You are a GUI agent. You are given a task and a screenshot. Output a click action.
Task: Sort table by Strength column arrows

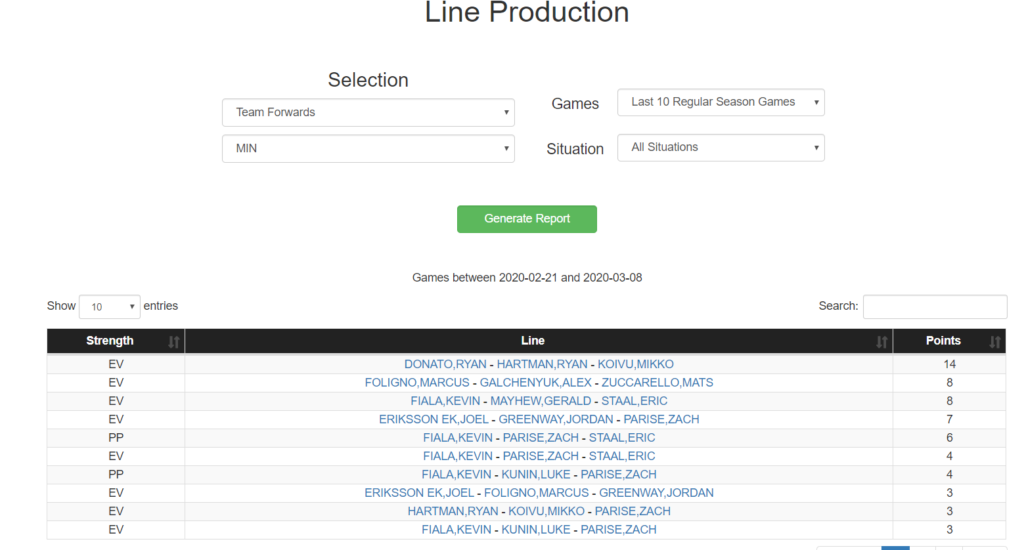tap(174, 342)
